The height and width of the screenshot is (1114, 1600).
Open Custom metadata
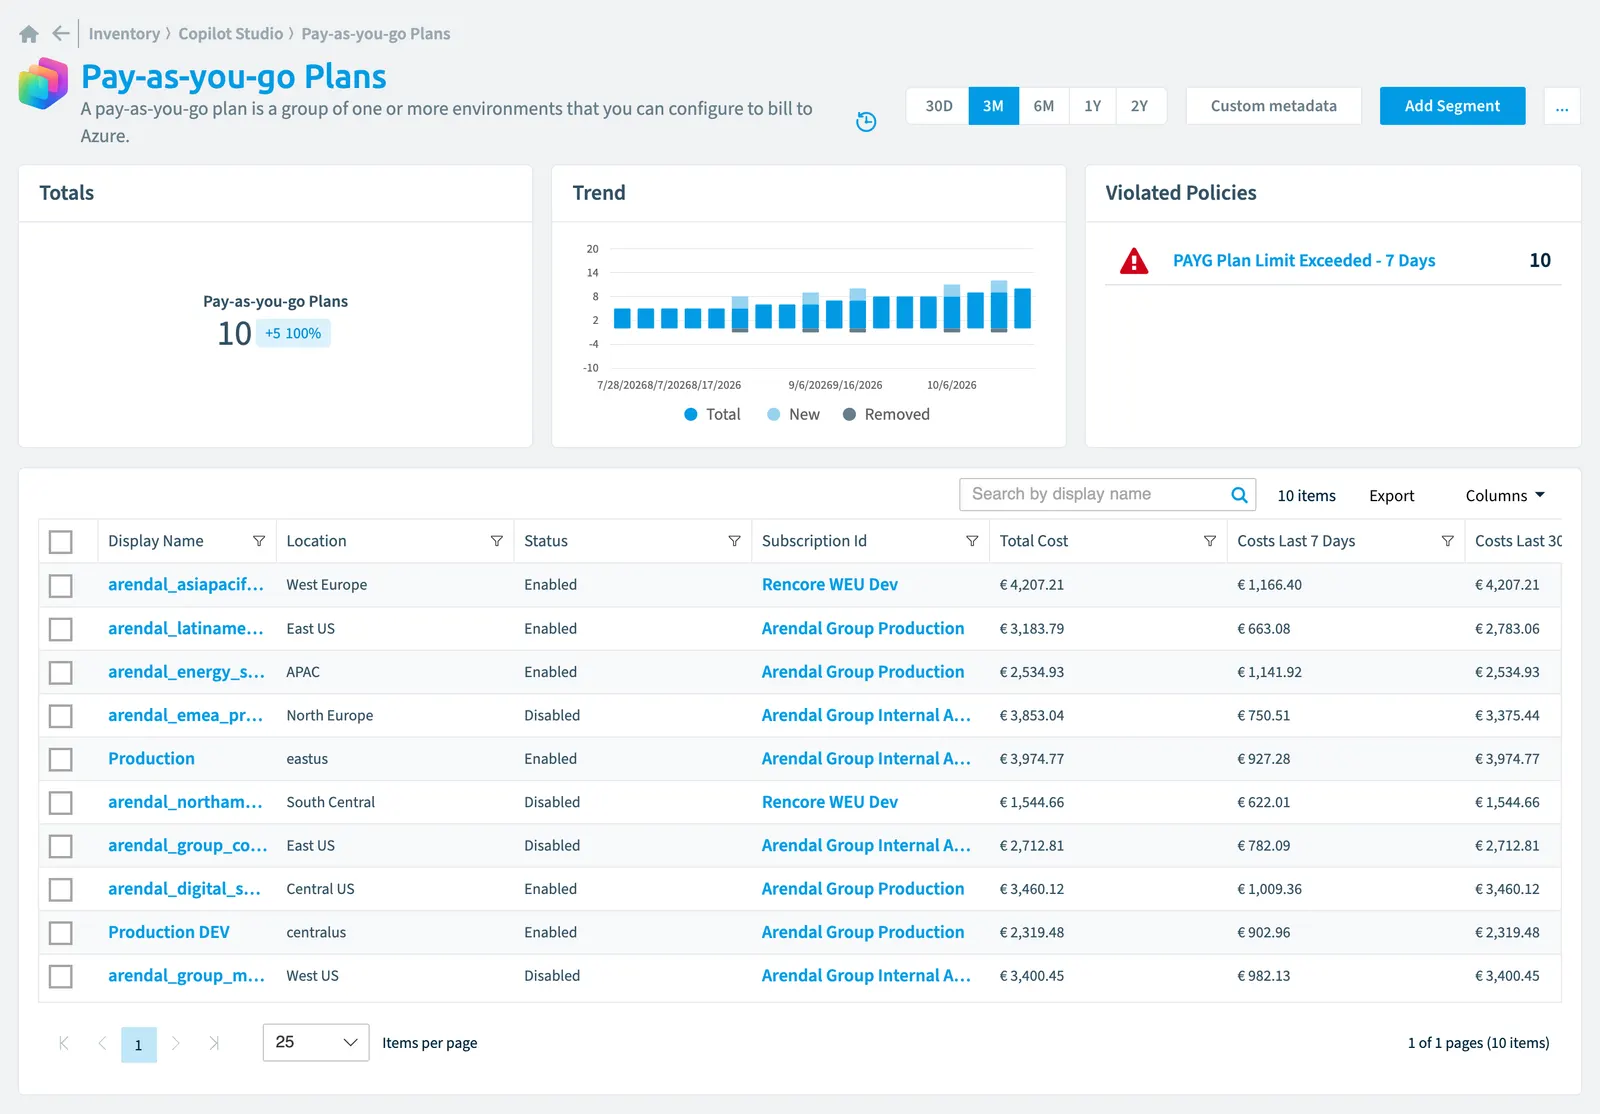[1273, 106]
